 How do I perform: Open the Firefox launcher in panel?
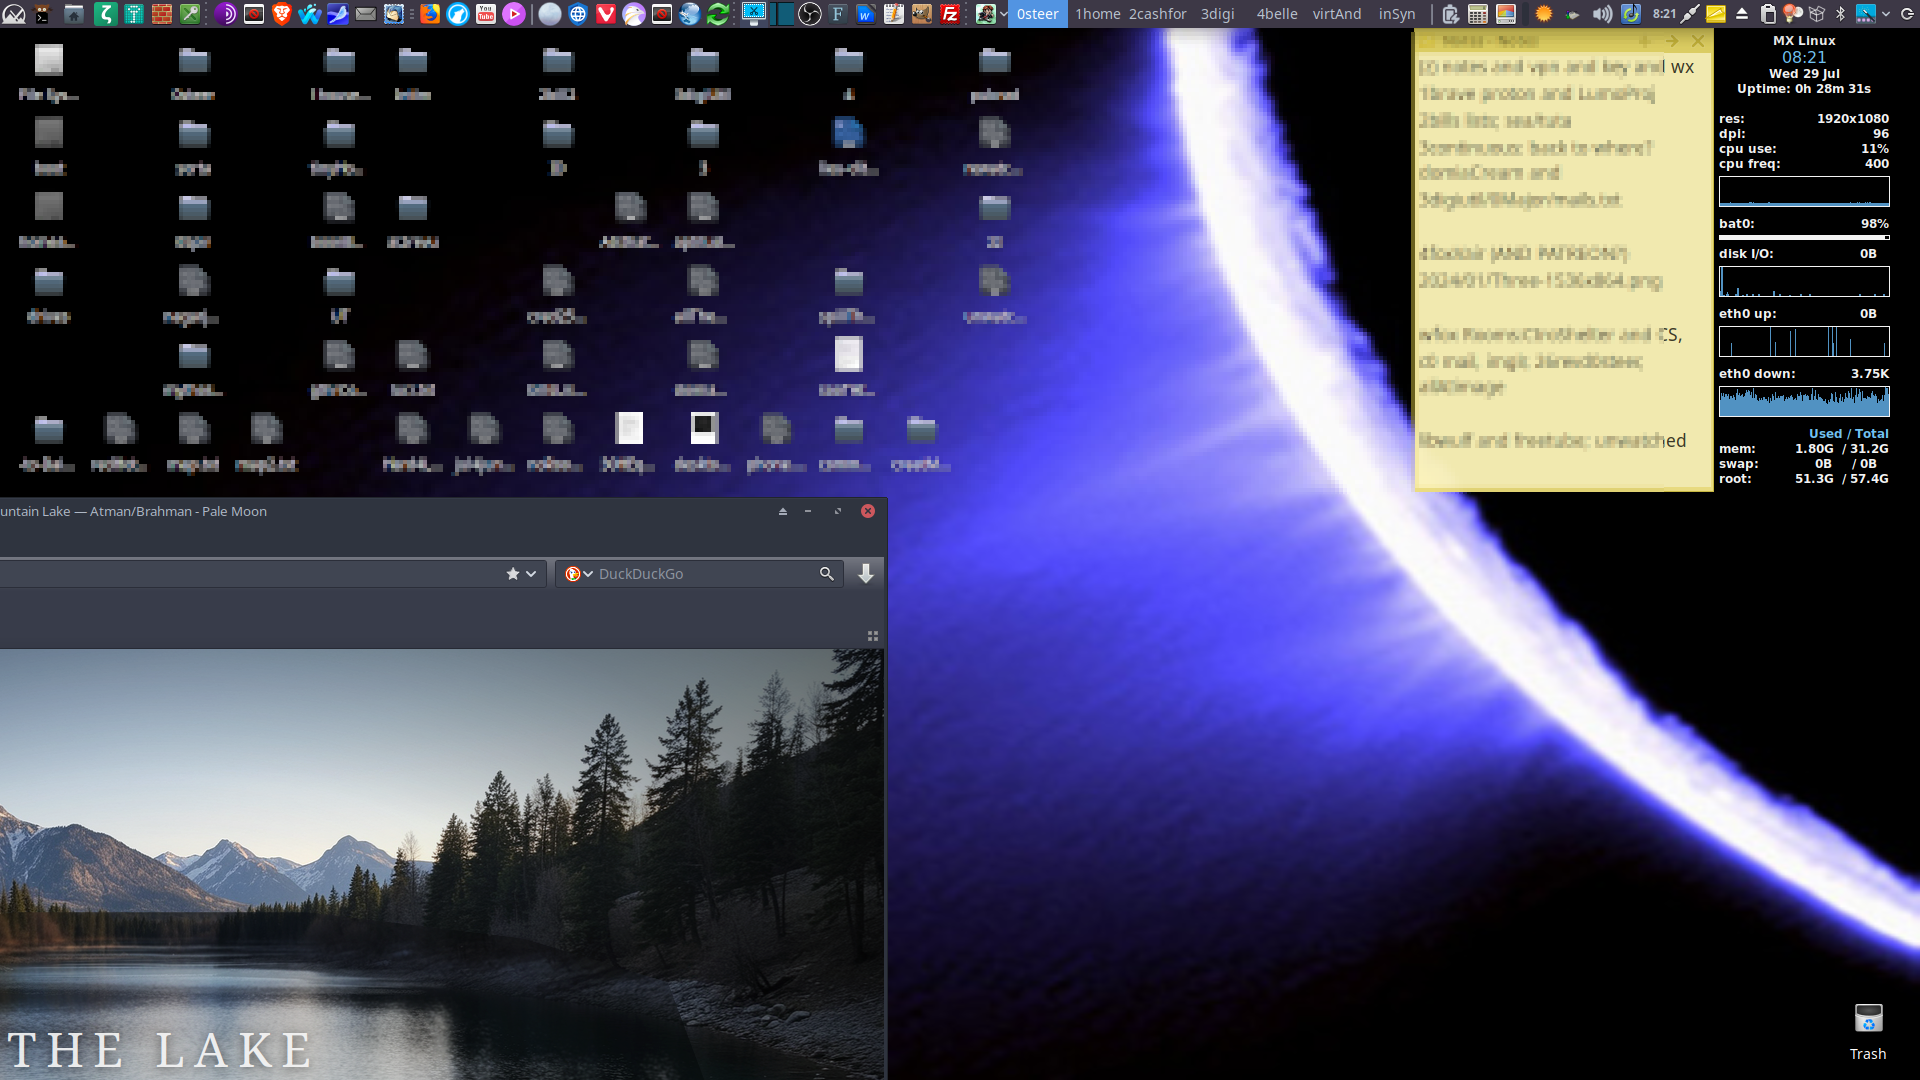pyautogui.click(x=430, y=14)
